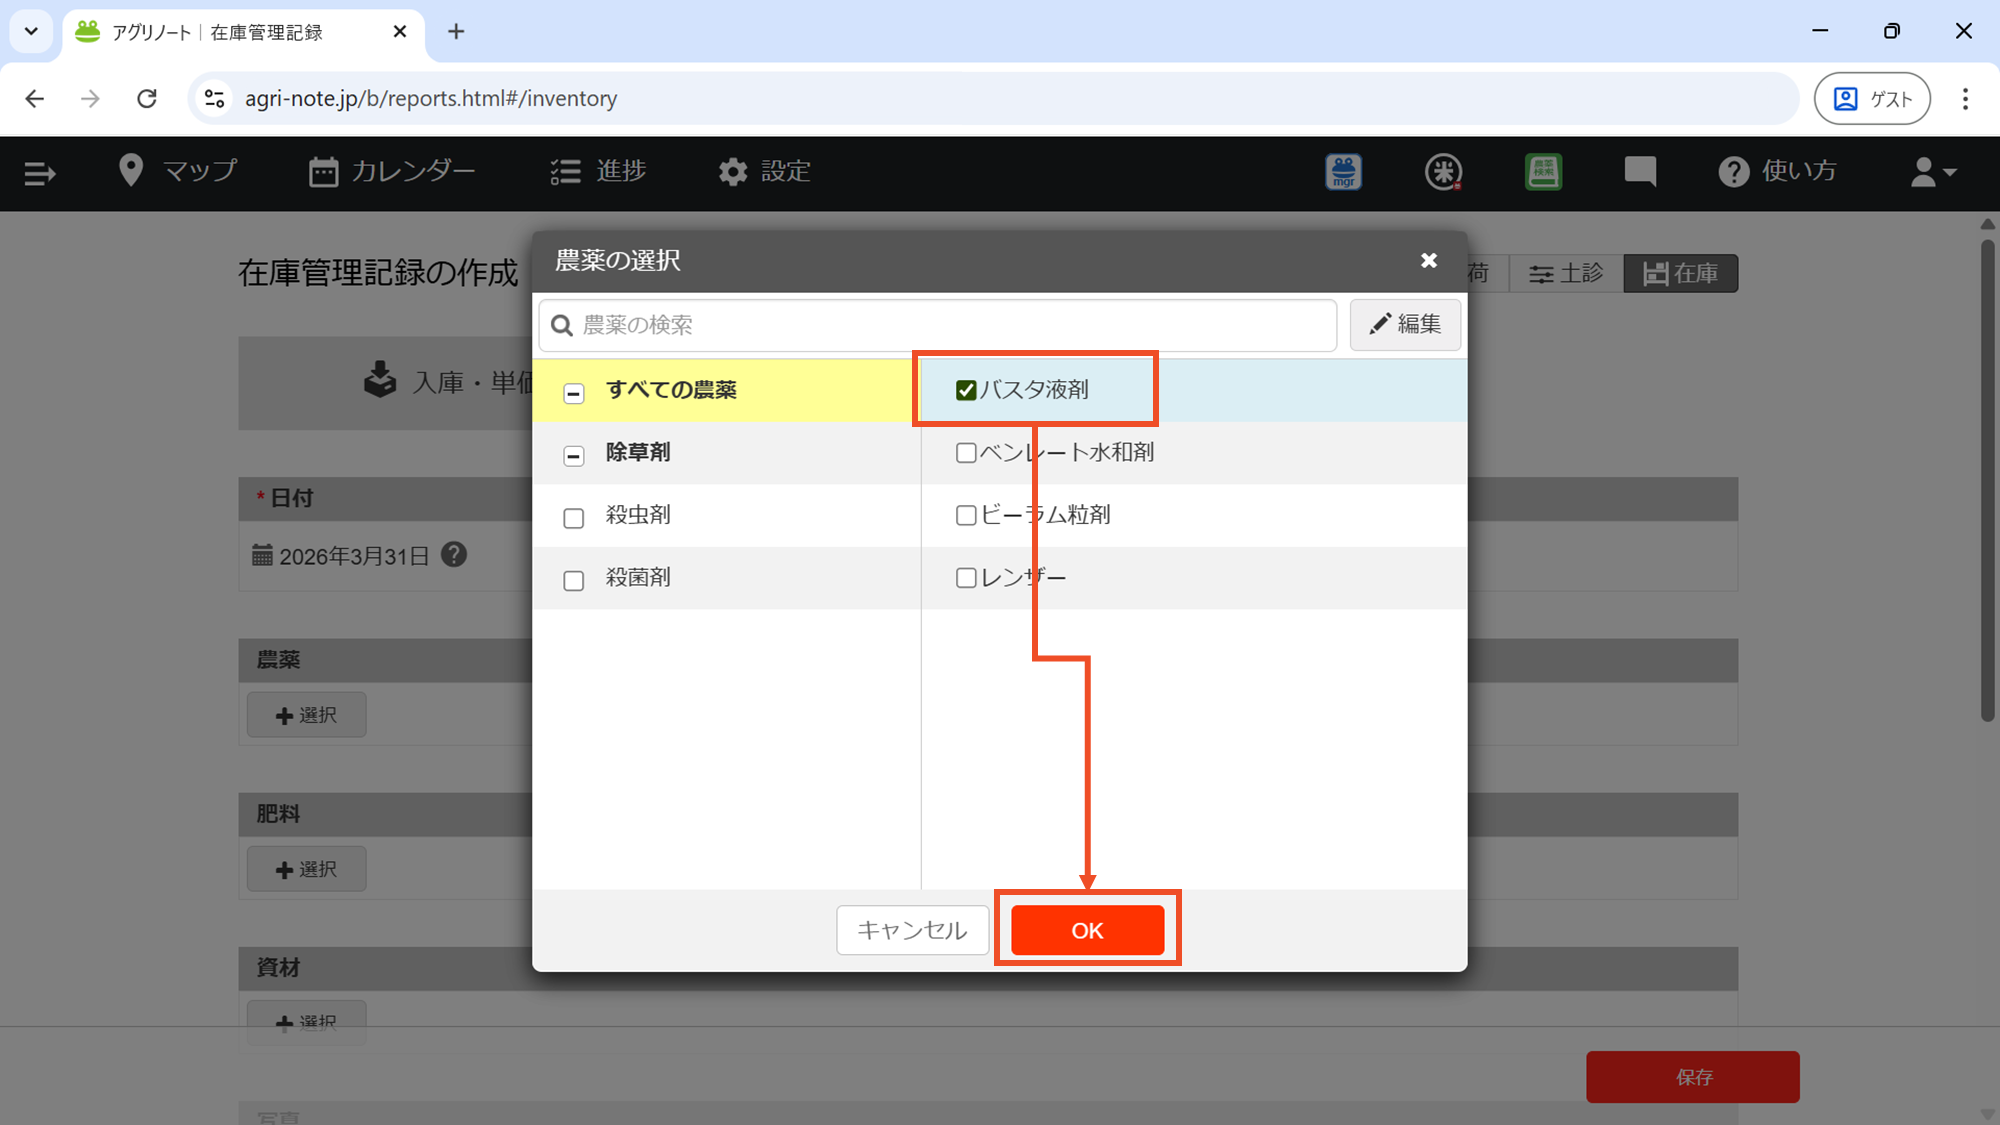Image resolution: width=2000 pixels, height=1125 pixels.
Task: Open the chat message bubble icon
Action: click(x=1640, y=172)
